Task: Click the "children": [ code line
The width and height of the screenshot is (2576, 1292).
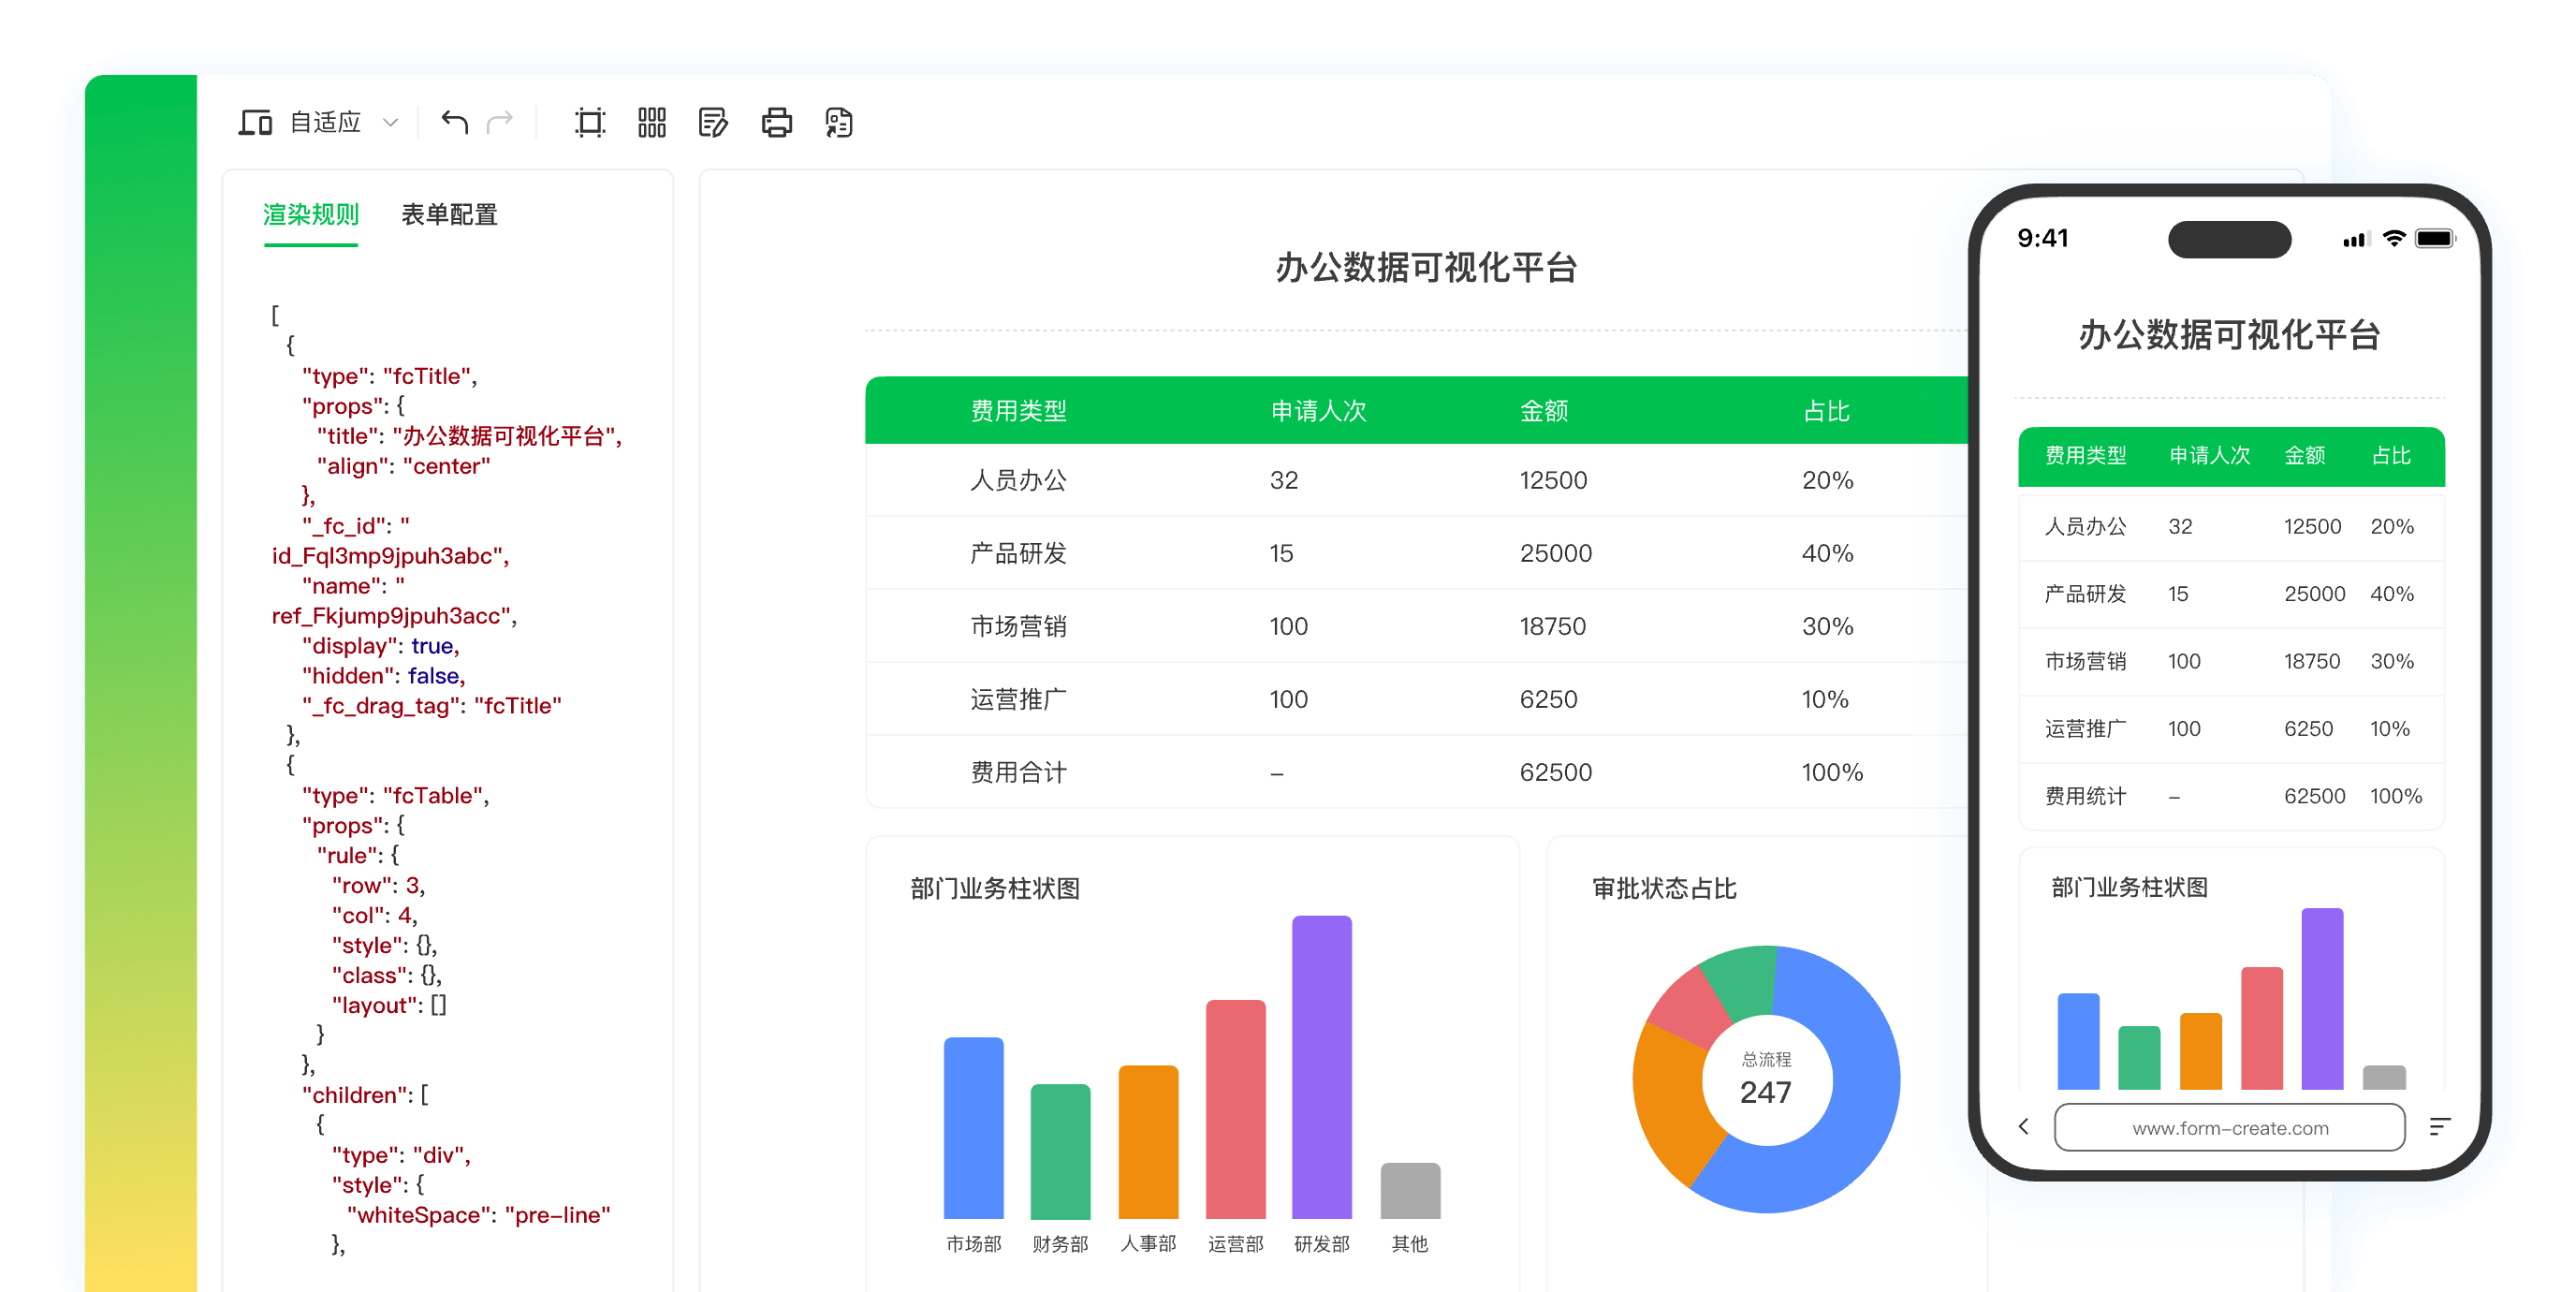Action: pos(365,1094)
